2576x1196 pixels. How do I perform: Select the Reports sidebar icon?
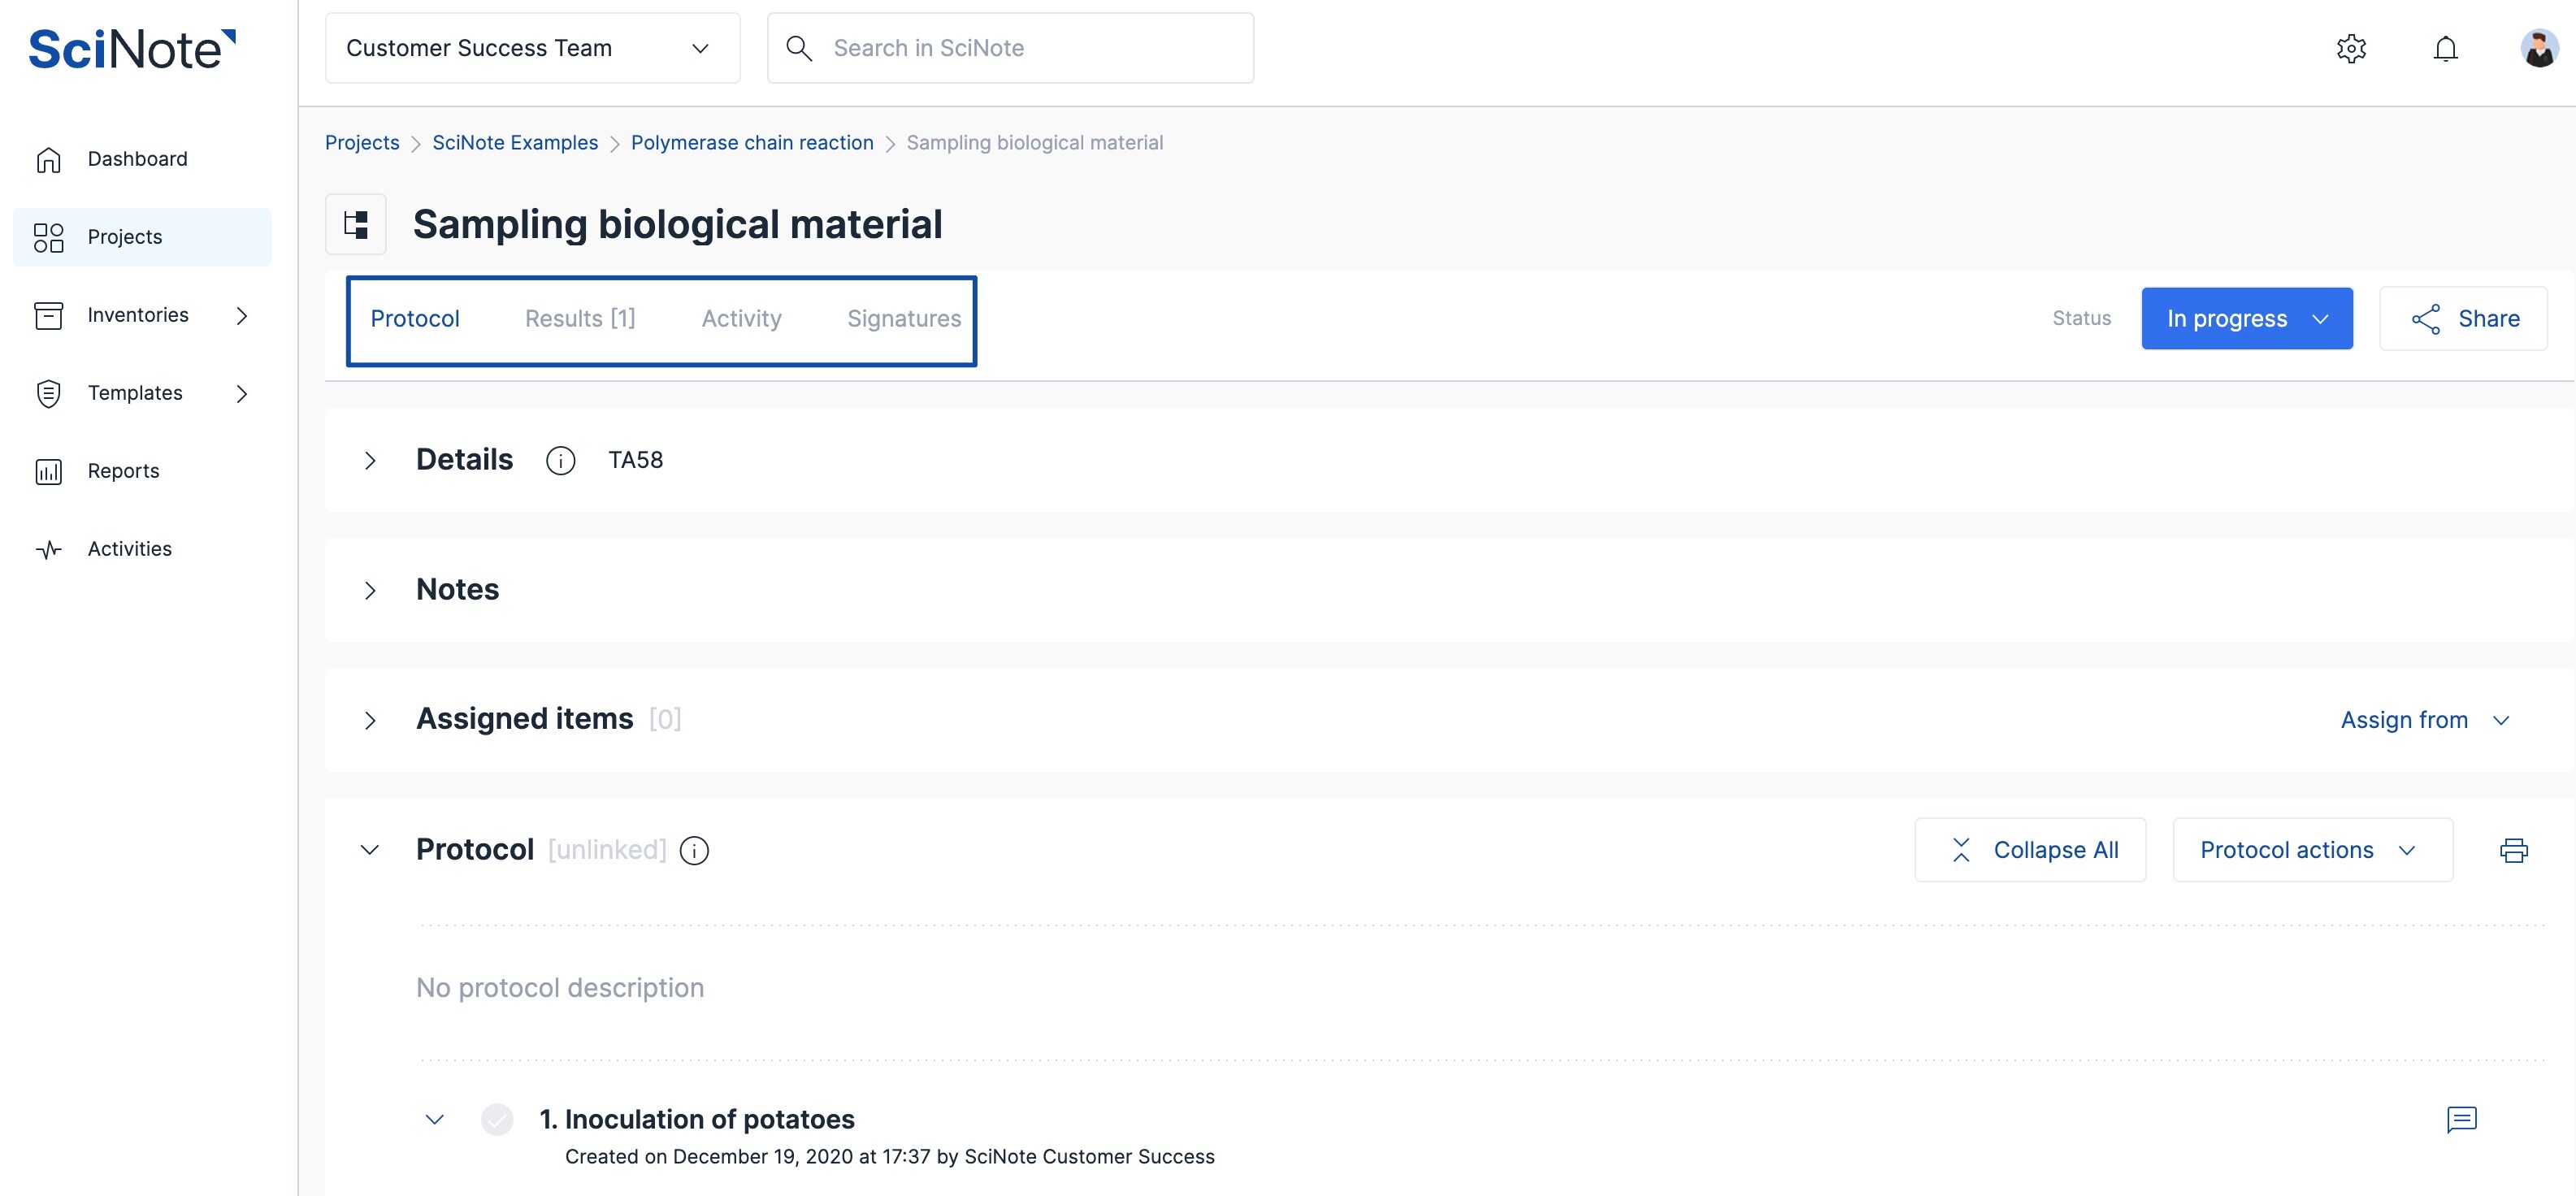[x=49, y=470]
